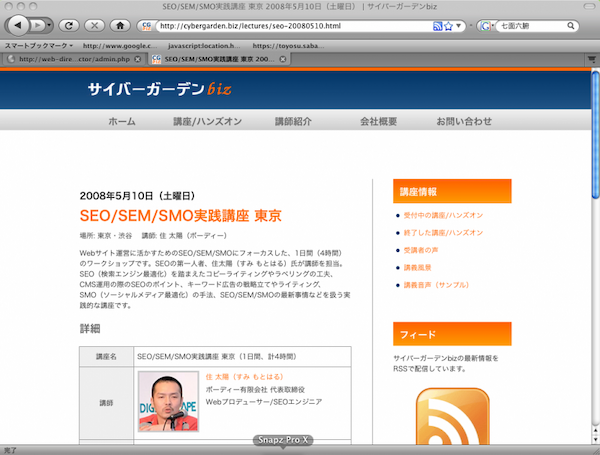Close the admin.php tab
This screenshot has width=600, height=455.
138,59
